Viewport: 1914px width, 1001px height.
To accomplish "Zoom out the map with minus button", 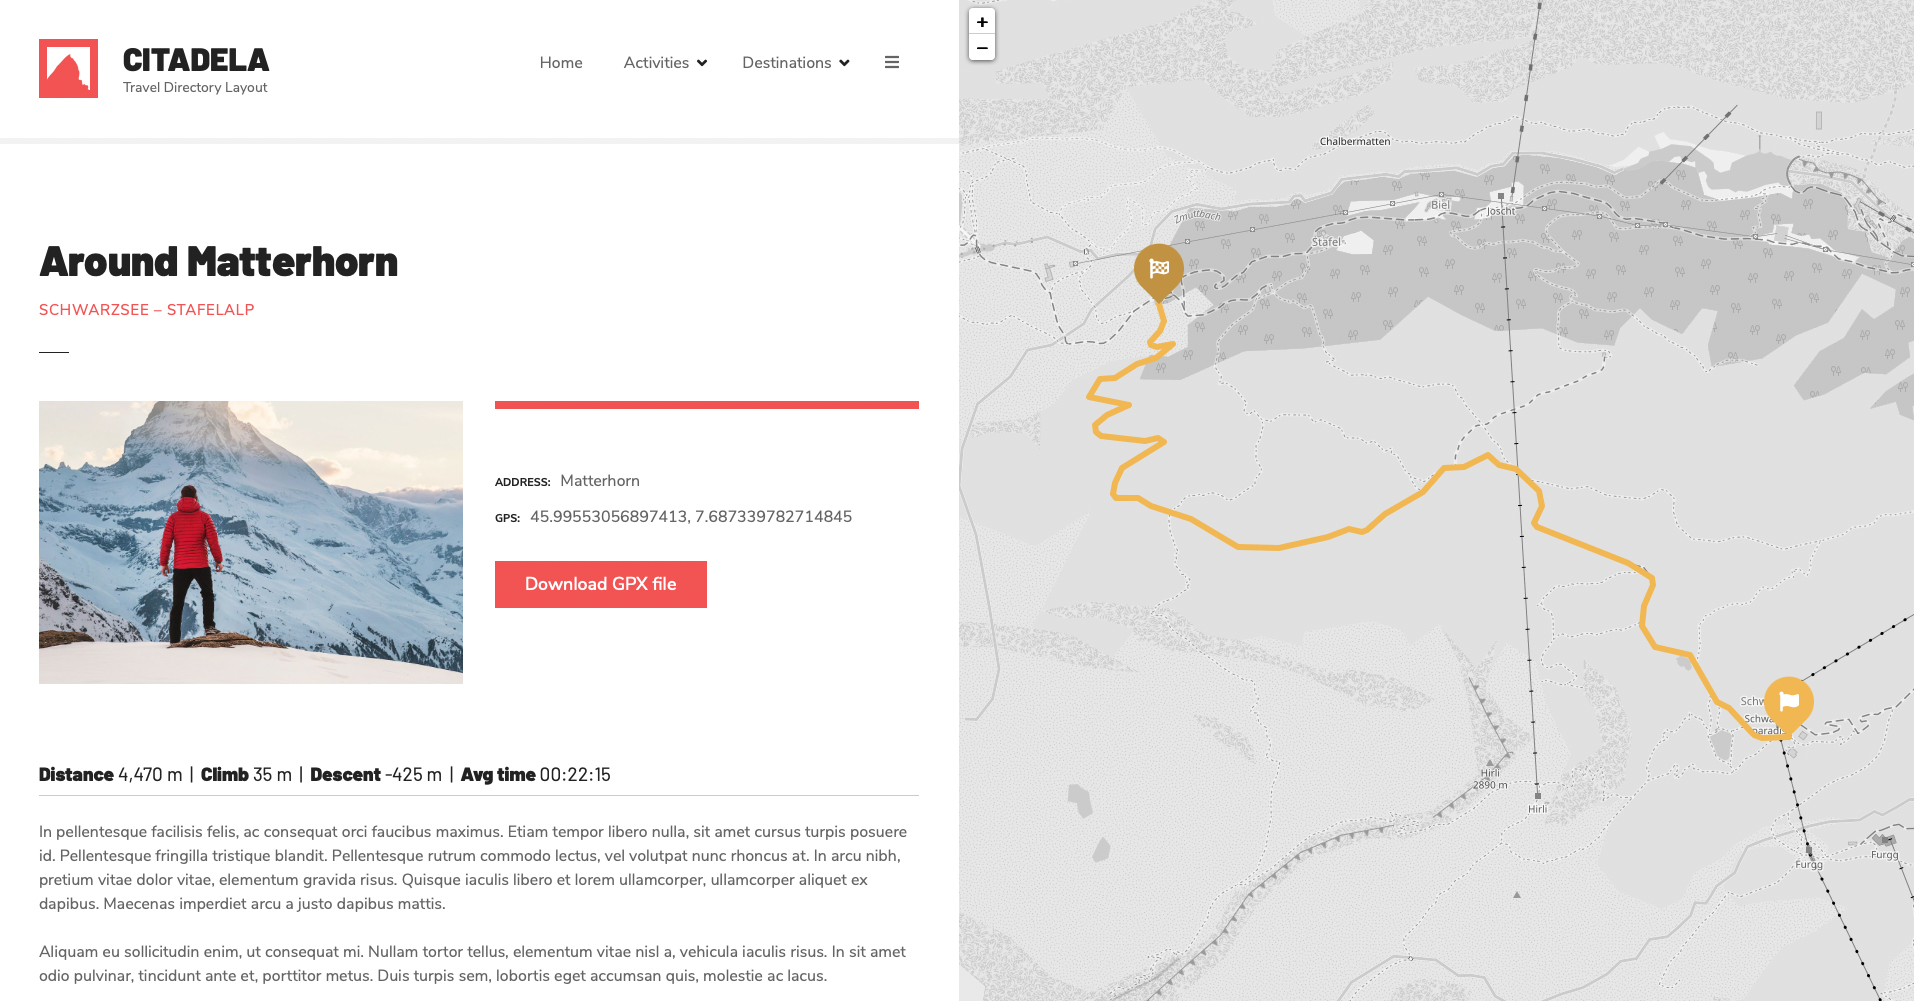I will point(982,48).
